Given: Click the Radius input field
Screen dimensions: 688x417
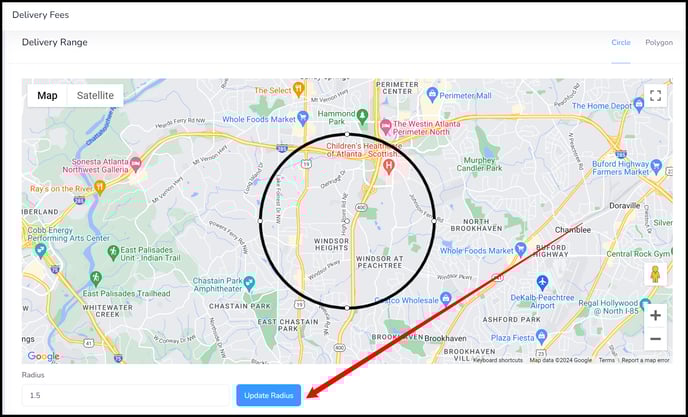Looking at the screenshot, I should coord(125,395).
